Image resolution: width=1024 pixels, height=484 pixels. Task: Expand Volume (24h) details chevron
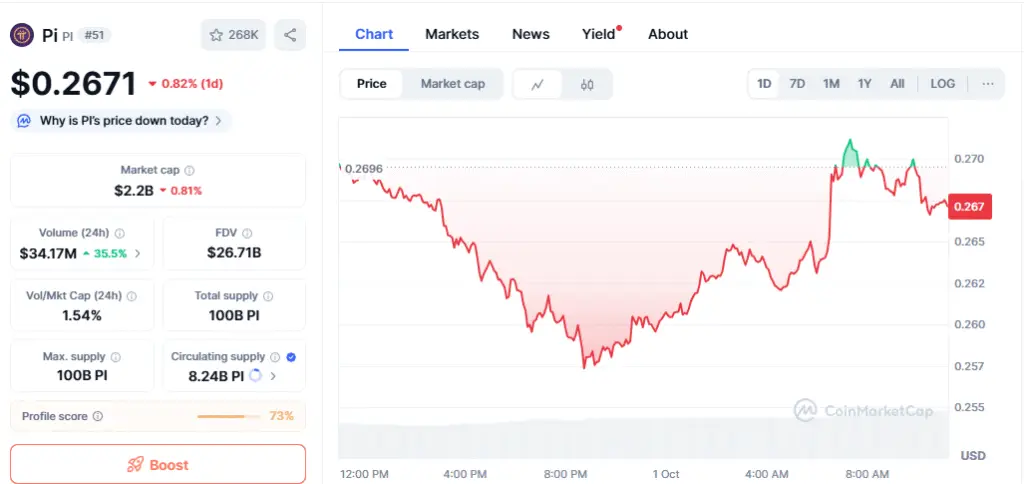tap(138, 254)
